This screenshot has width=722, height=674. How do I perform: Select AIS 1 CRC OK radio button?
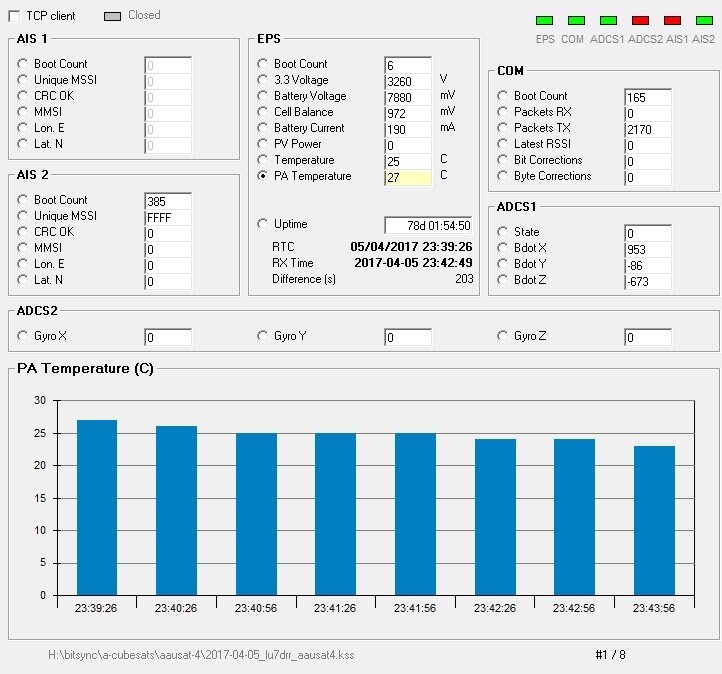point(22,96)
